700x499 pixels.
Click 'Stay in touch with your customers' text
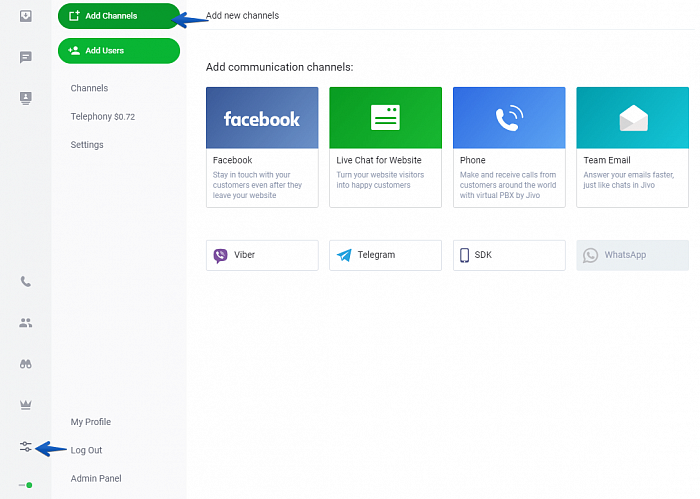[257, 185]
